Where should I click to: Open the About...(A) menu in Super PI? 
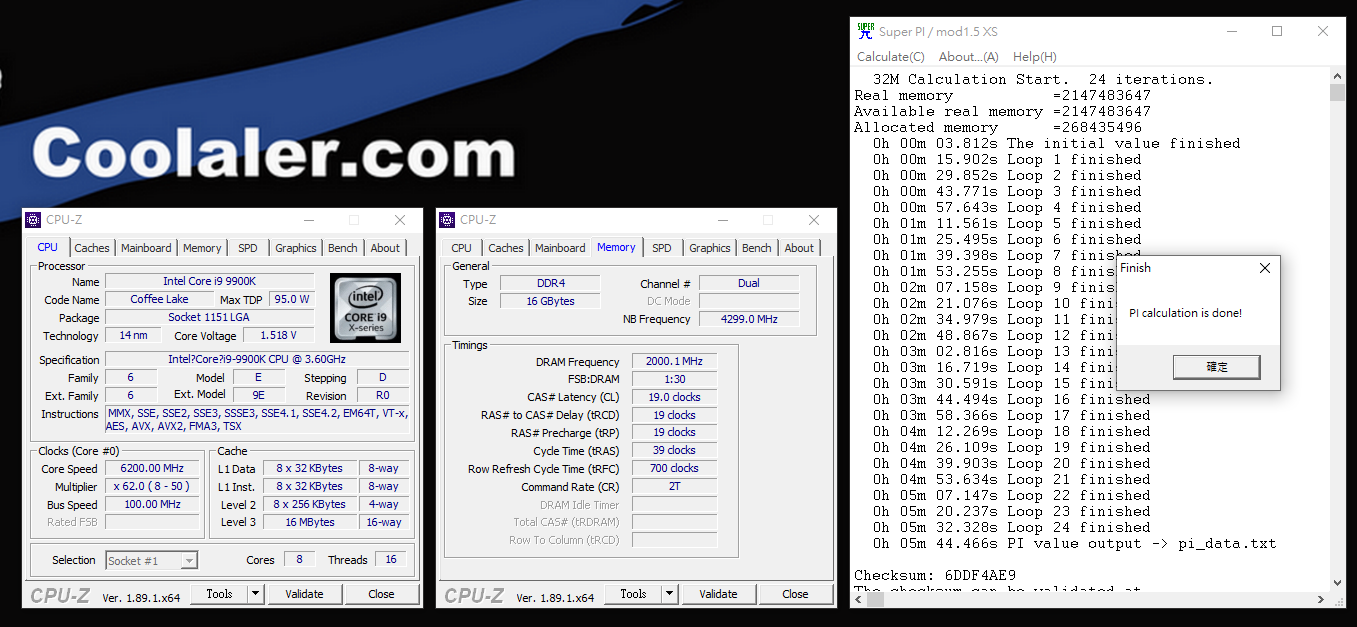(x=968, y=57)
